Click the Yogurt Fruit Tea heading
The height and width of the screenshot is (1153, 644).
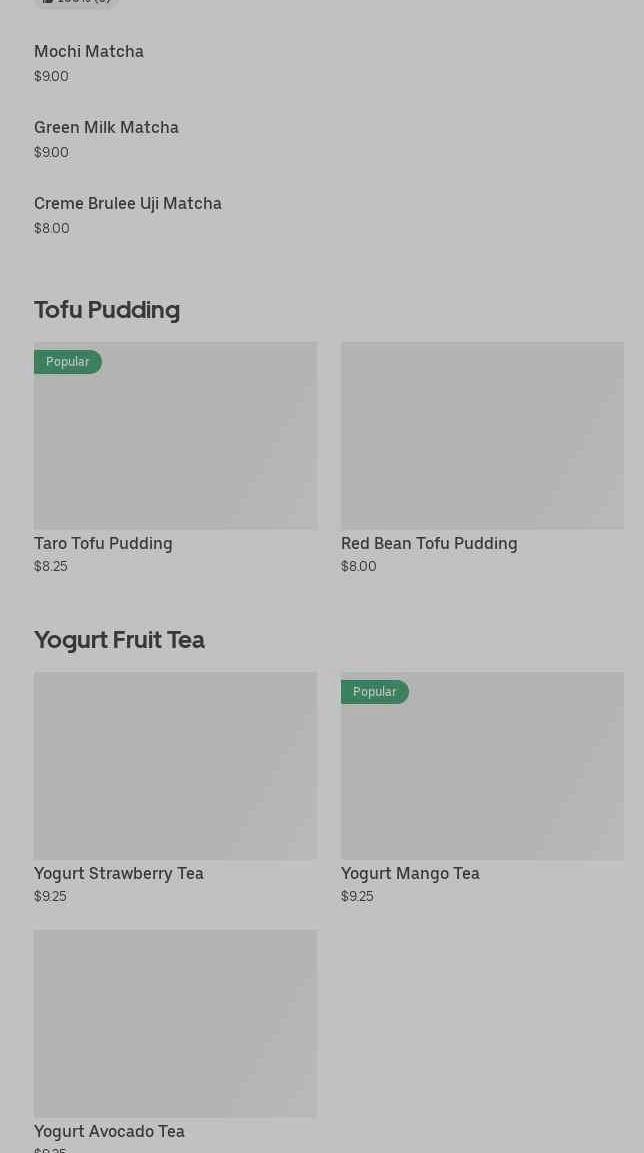pos(119,640)
